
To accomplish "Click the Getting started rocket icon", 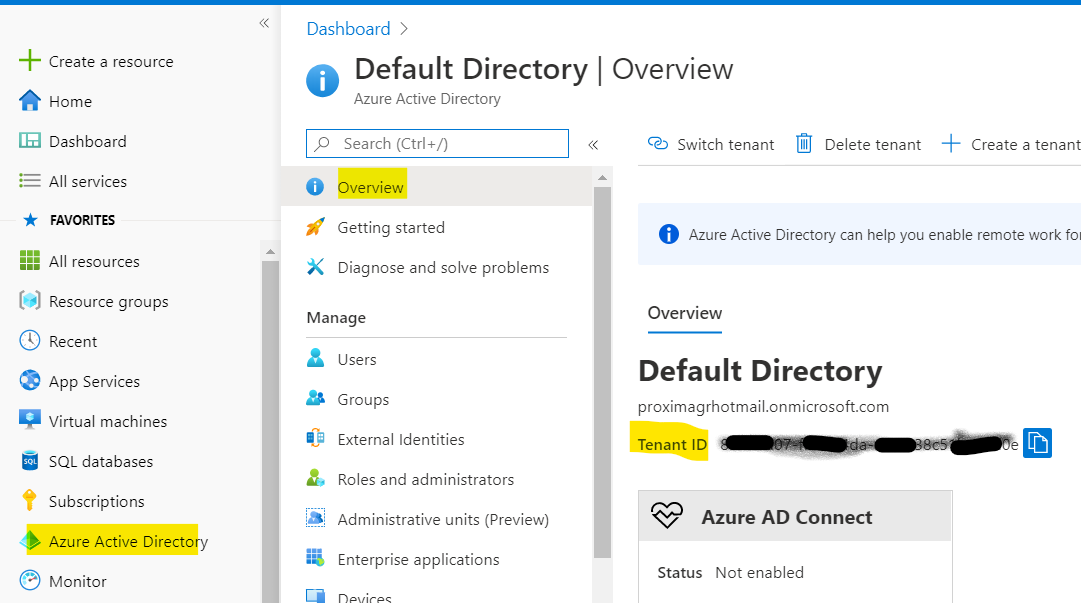I will [x=316, y=227].
